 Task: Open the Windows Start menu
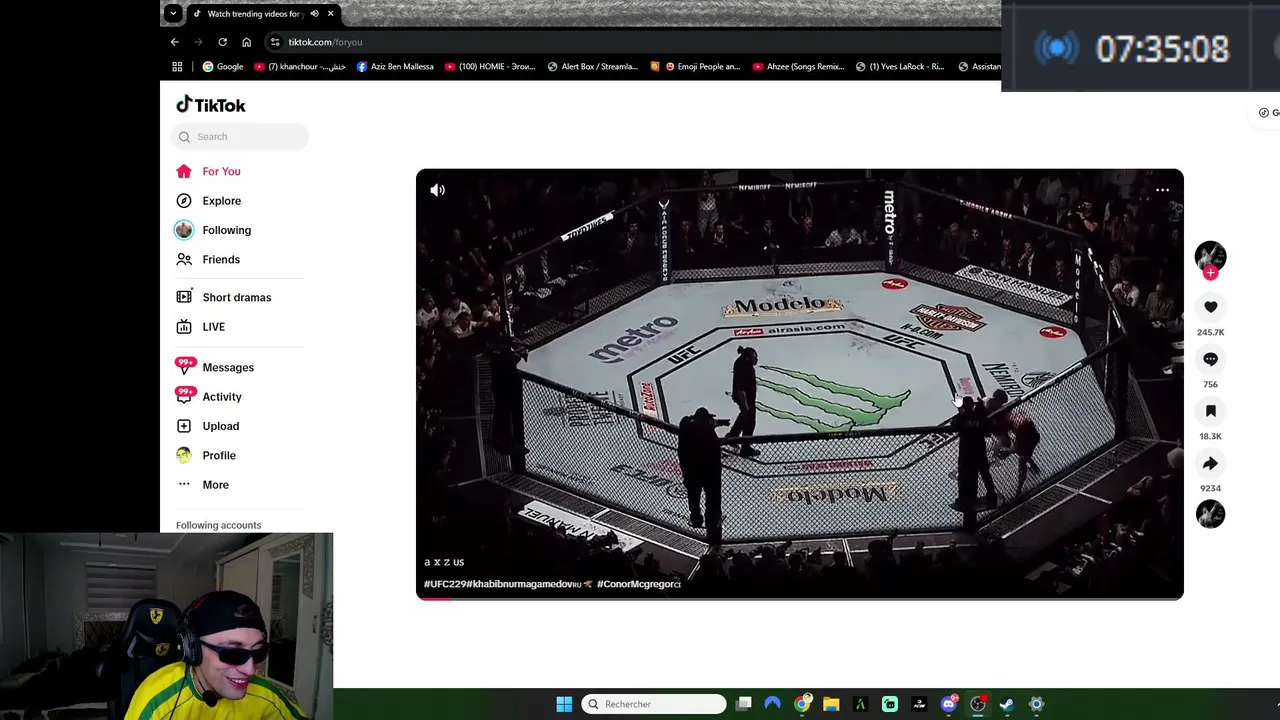point(564,704)
